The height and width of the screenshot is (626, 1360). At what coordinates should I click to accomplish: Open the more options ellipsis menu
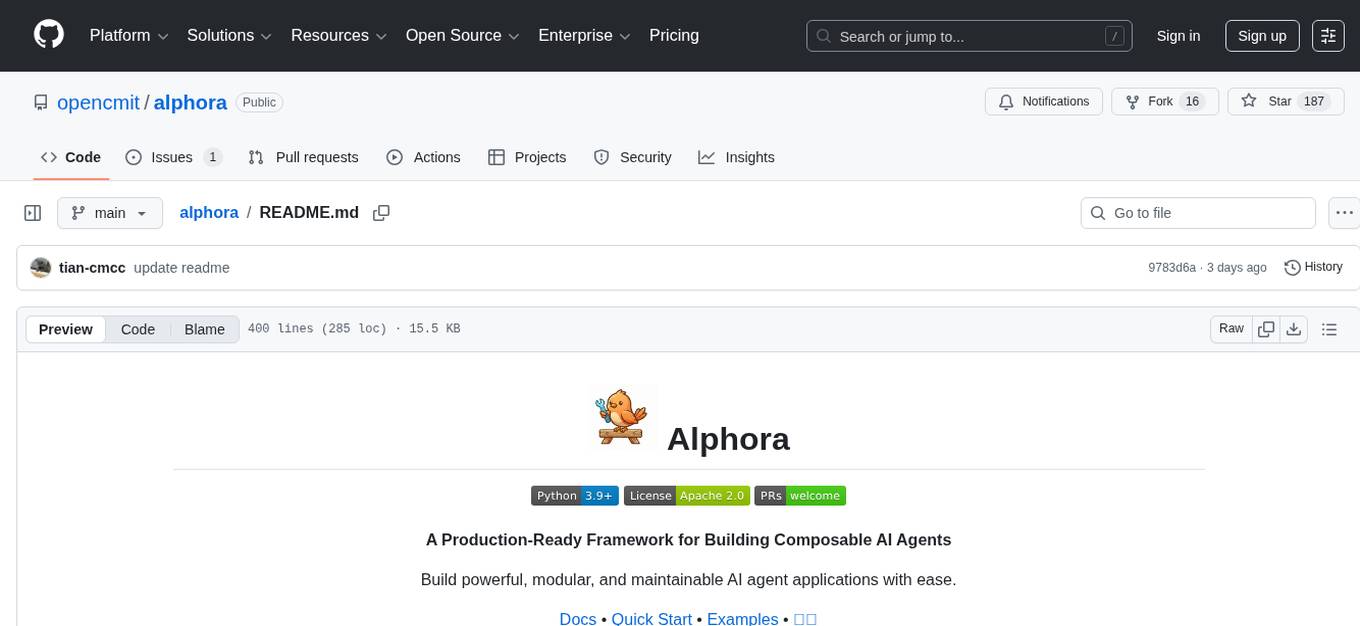click(1344, 212)
